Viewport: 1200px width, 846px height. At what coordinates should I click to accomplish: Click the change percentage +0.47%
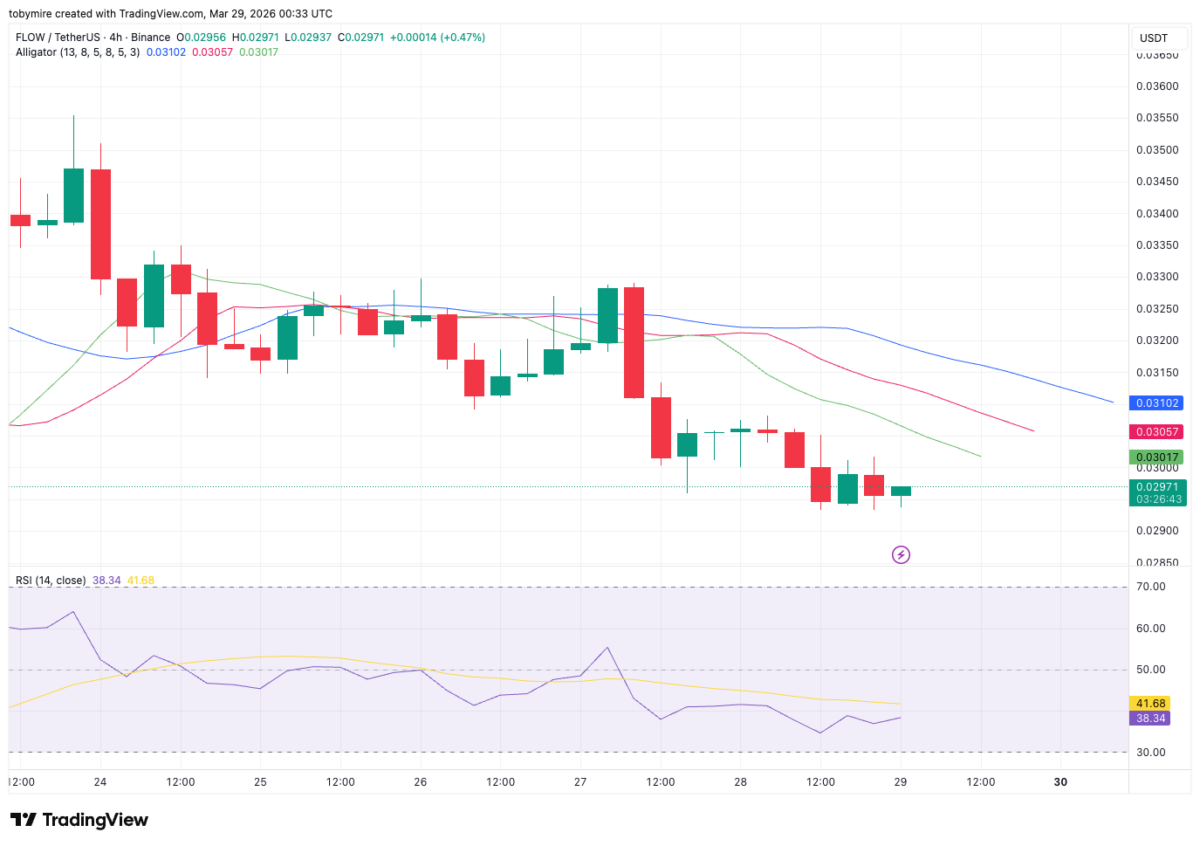tap(460, 34)
